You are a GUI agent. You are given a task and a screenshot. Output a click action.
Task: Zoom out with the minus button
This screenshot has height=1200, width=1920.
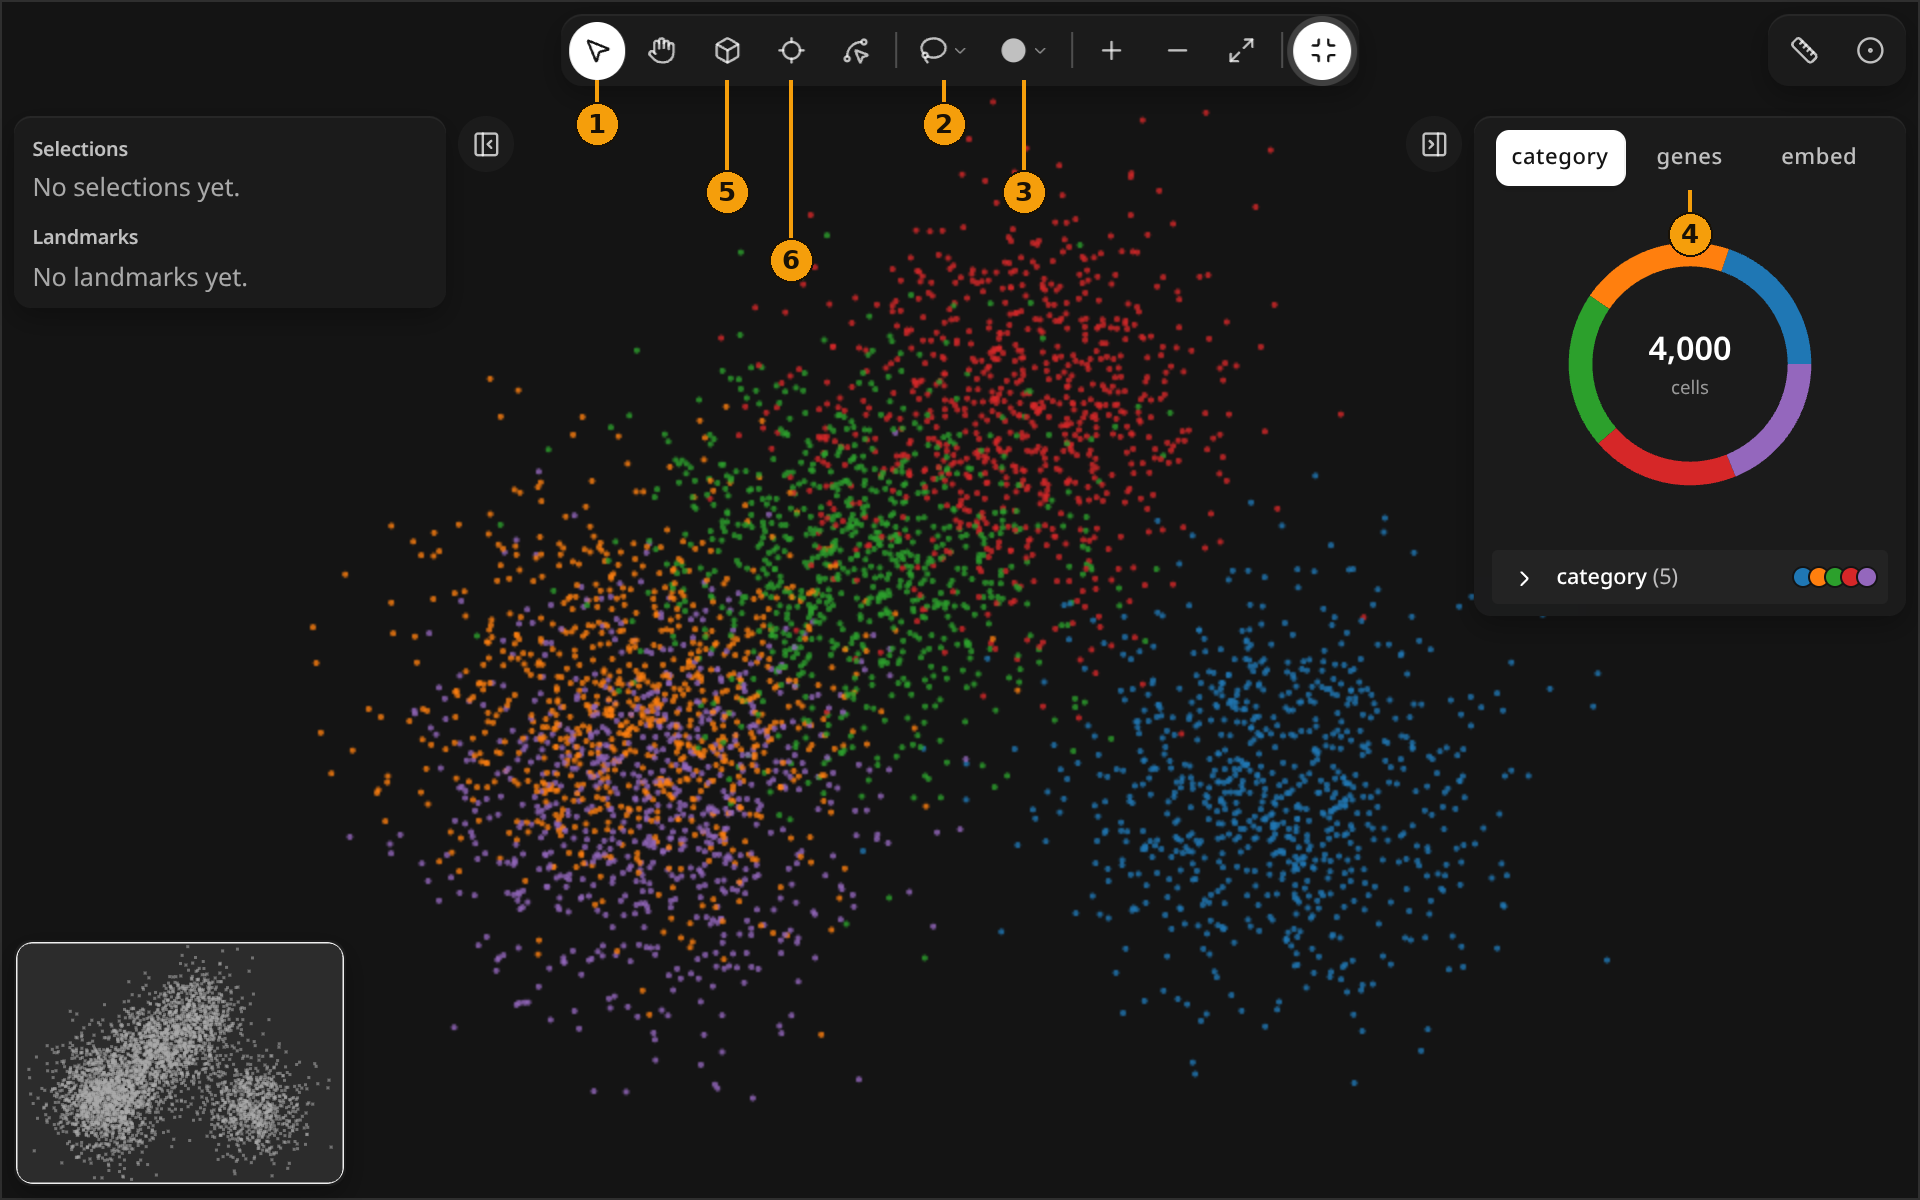(1177, 51)
